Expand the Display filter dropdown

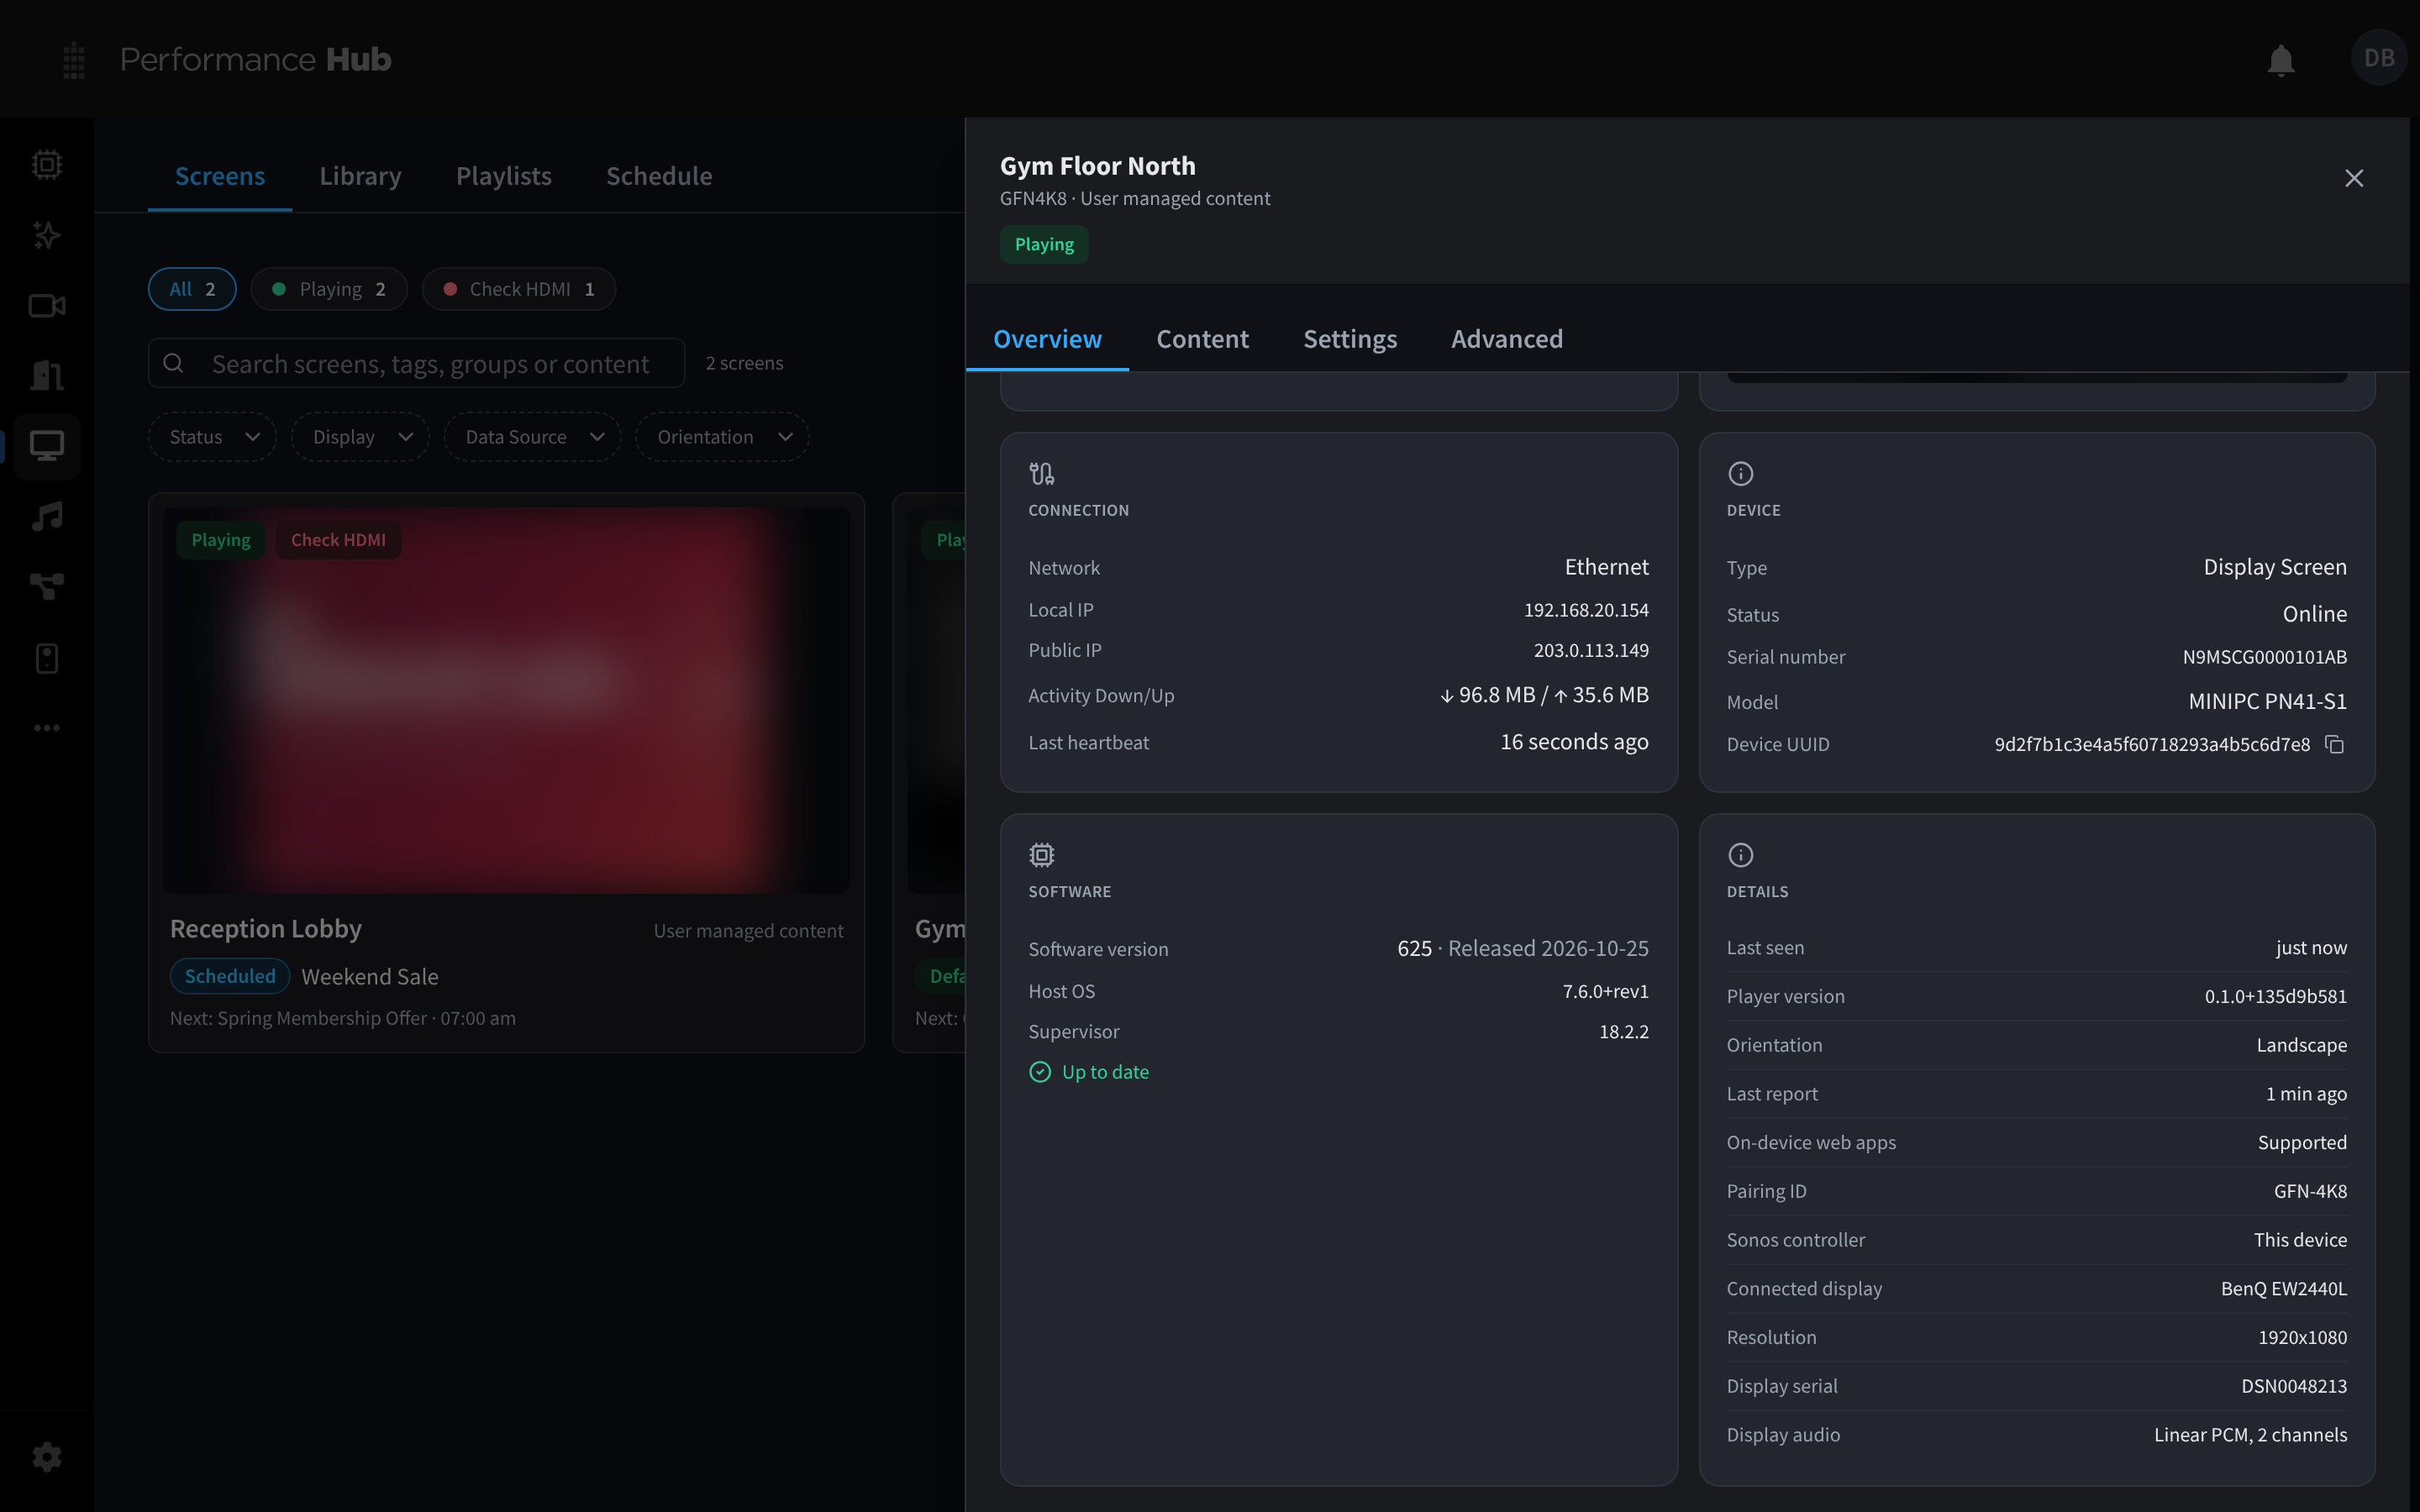pos(361,437)
